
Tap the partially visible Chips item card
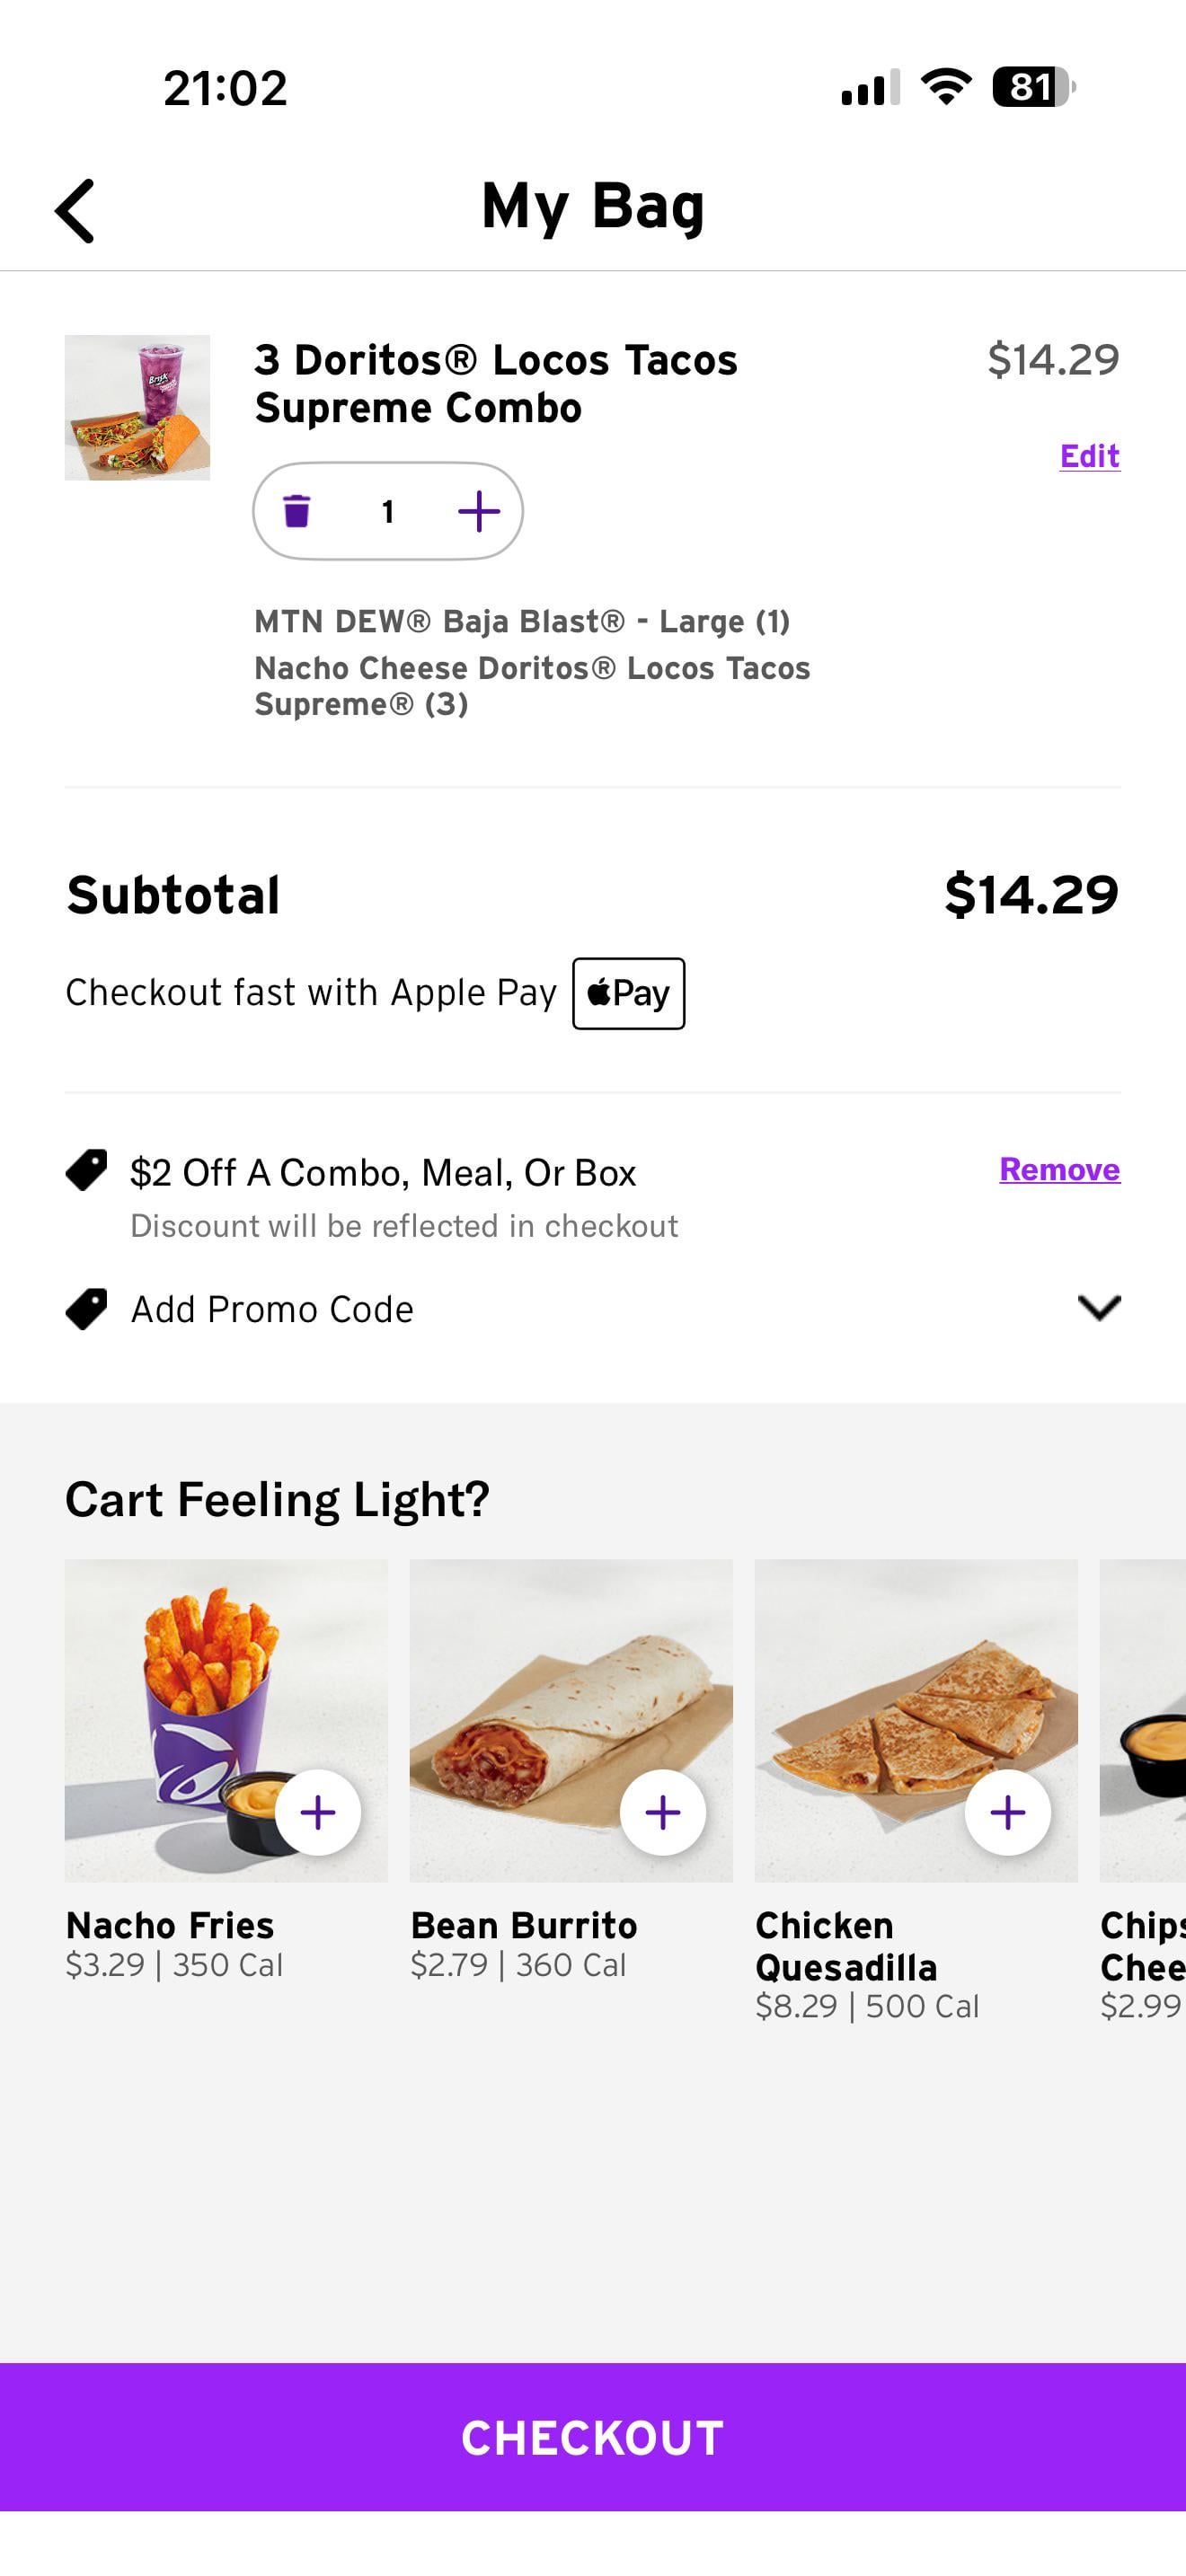(1143, 1720)
